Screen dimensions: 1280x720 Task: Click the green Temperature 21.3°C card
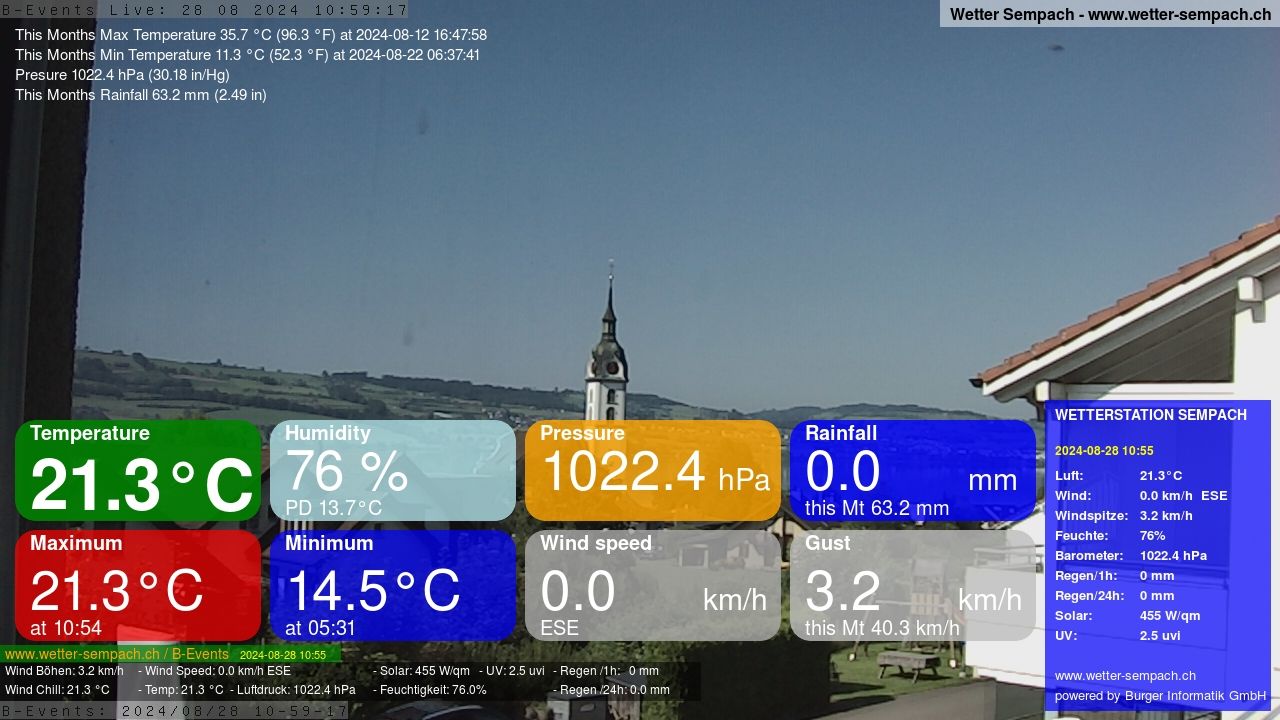138,470
